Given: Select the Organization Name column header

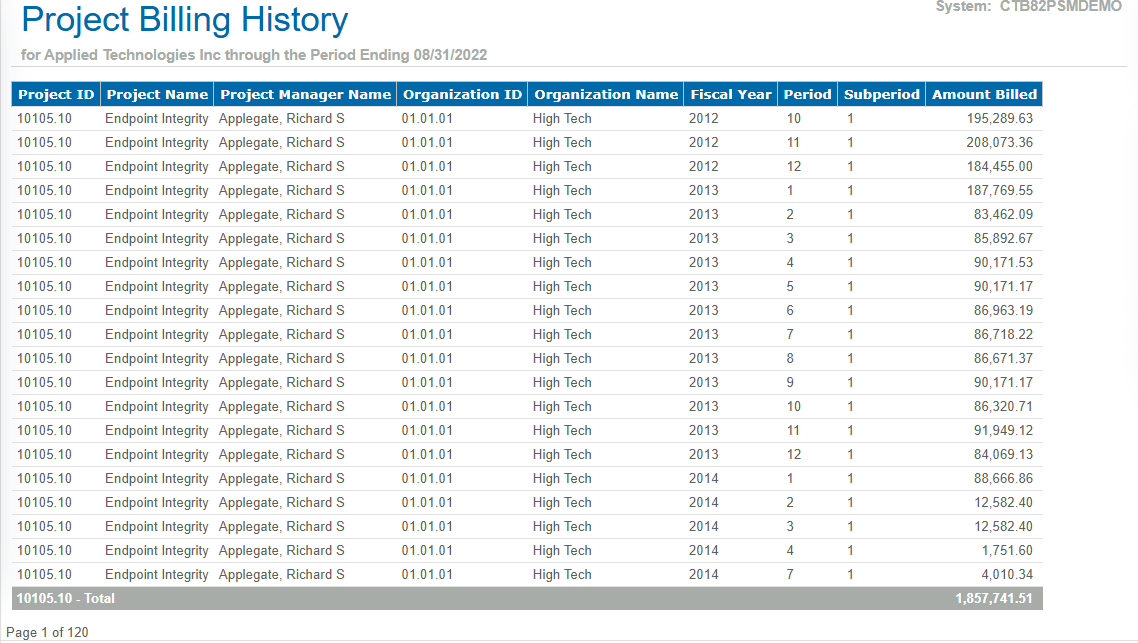Looking at the screenshot, I should click(x=606, y=94).
